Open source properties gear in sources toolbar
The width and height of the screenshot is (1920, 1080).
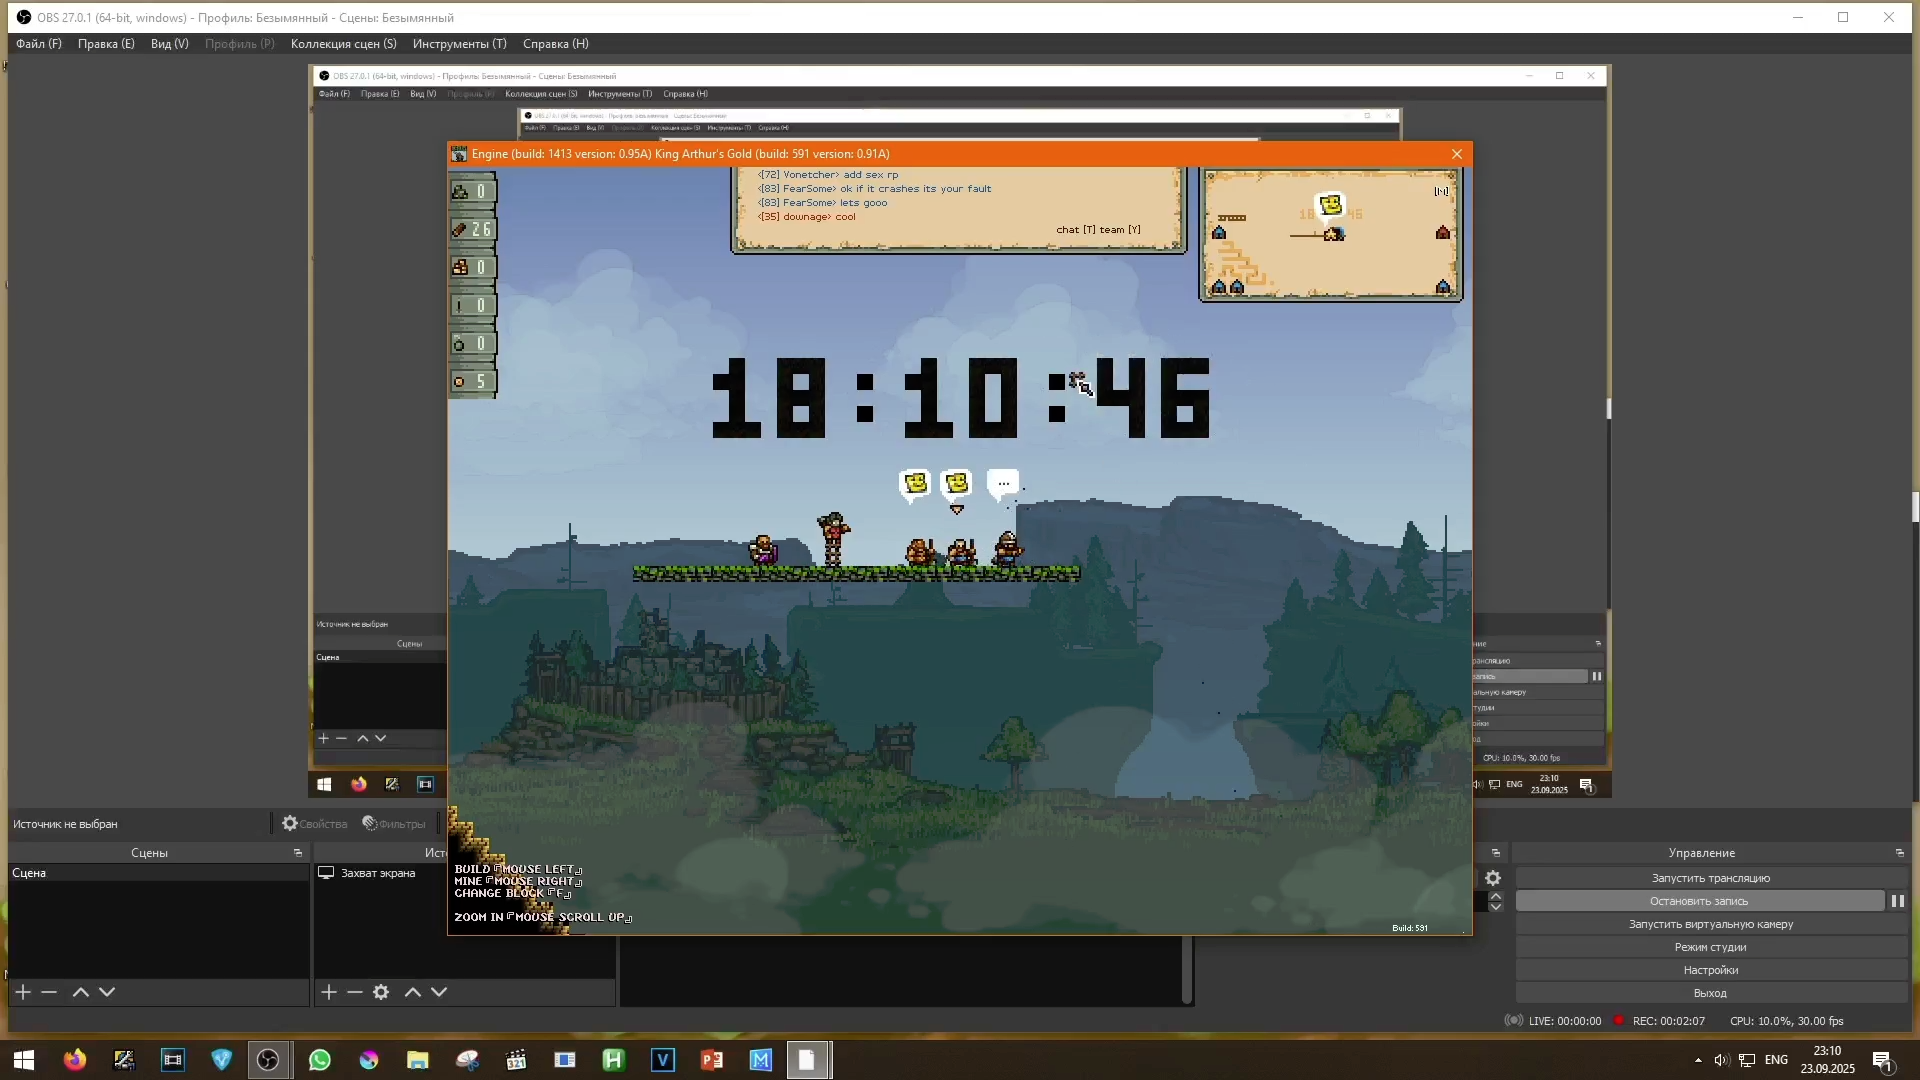click(x=381, y=992)
